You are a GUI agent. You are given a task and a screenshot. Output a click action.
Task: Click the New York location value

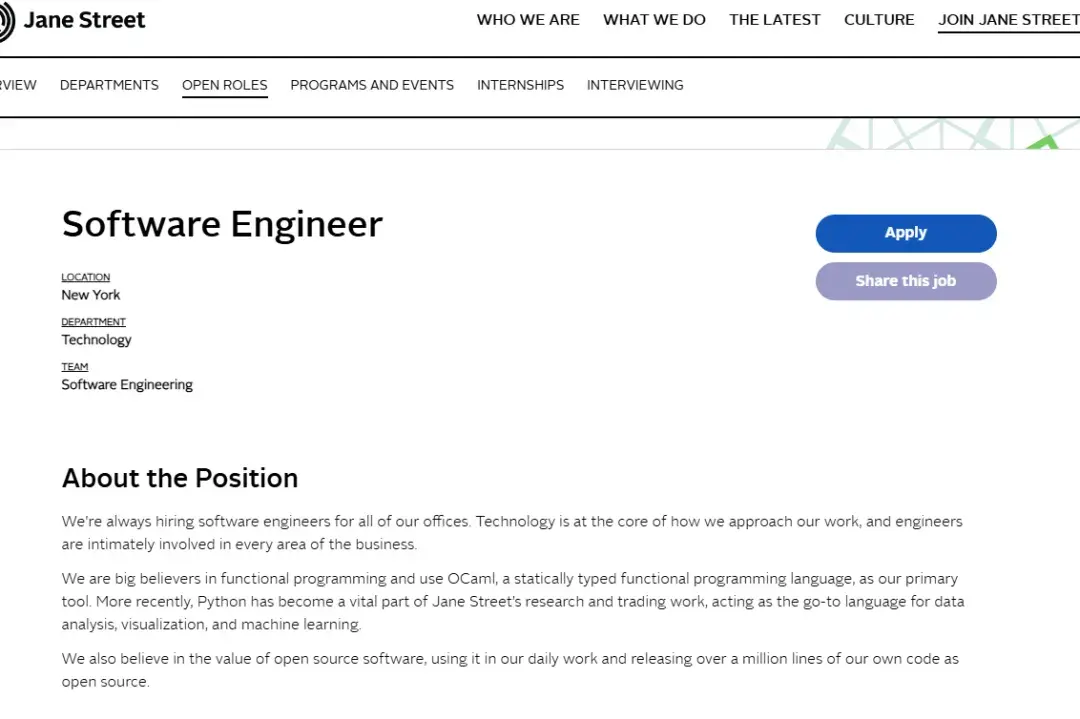(x=91, y=295)
